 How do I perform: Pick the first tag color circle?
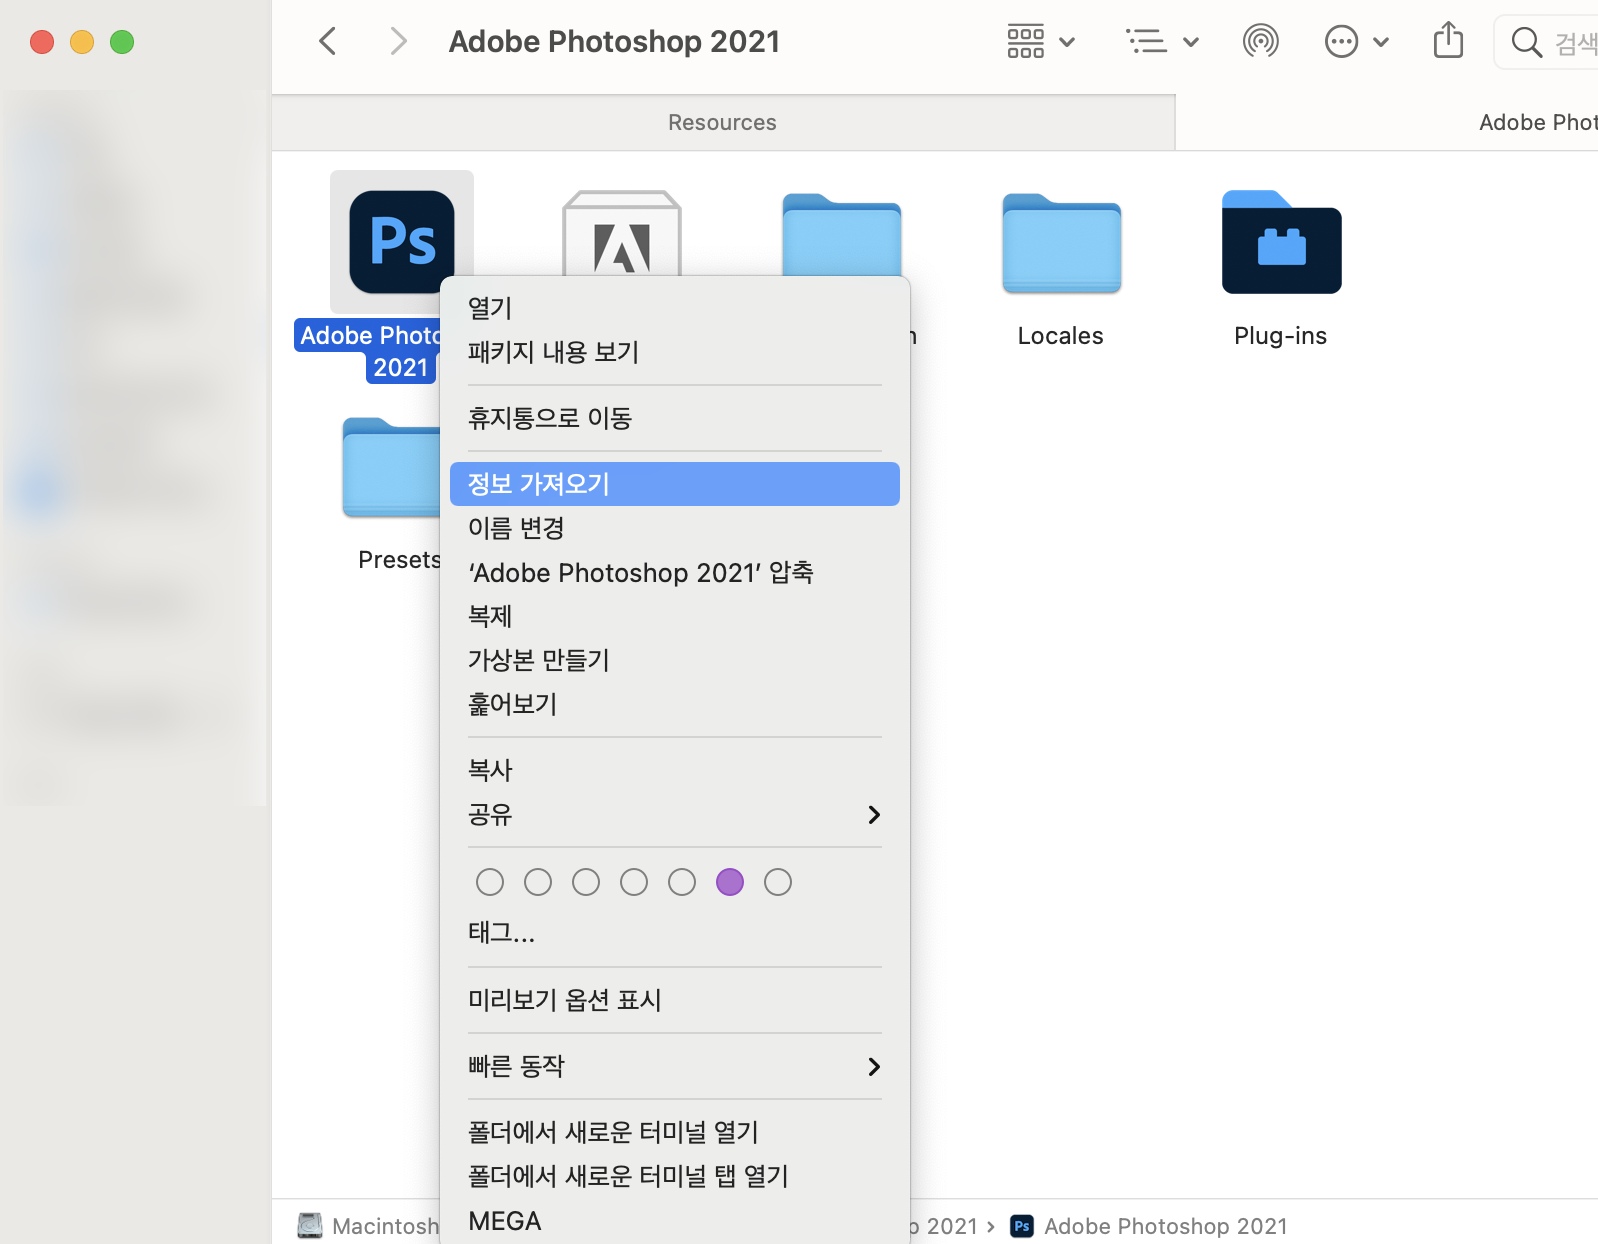click(490, 882)
